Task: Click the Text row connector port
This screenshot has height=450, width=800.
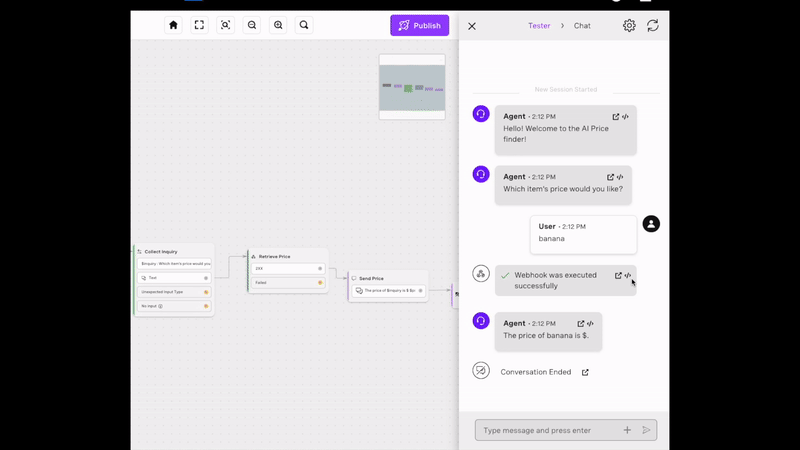Action: [206, 278]
